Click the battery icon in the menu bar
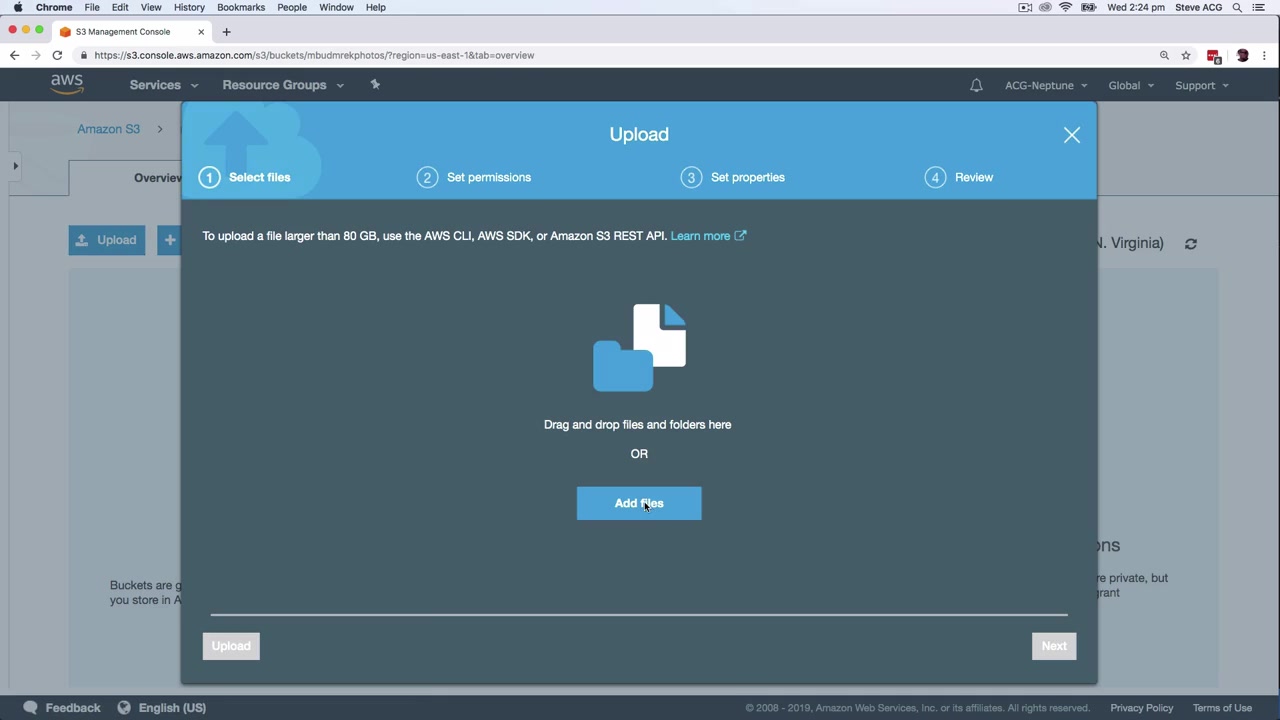This screenshot has height=720, width=1280. click(1089, 7)
